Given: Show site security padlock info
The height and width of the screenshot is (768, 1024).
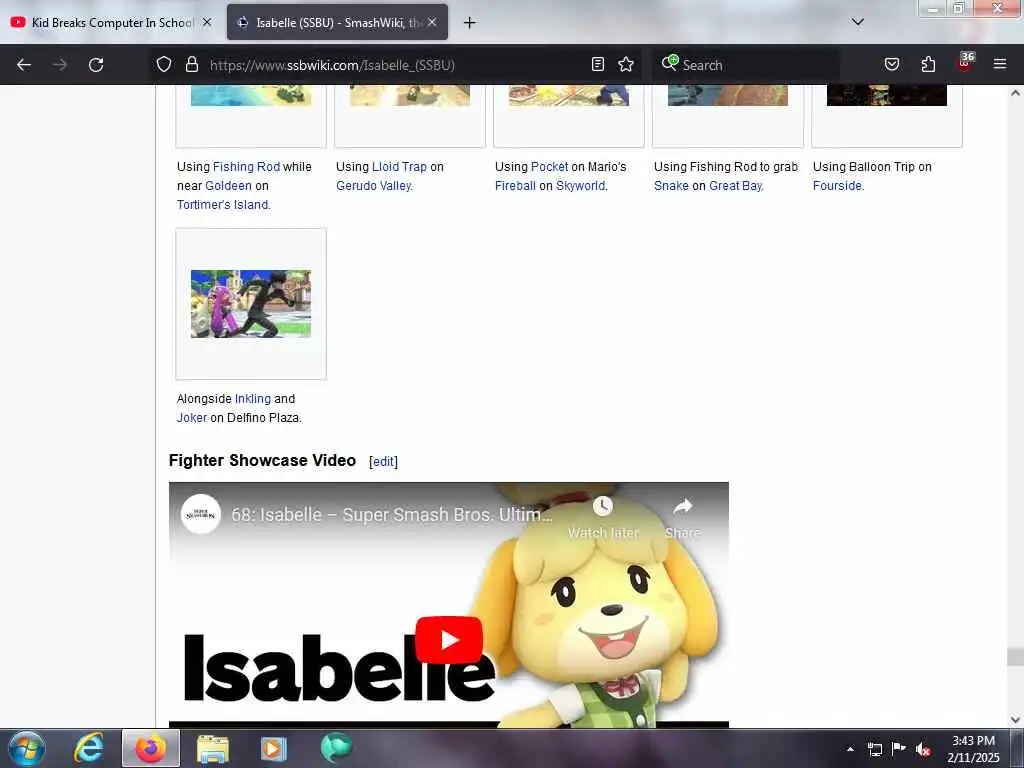Looking at the screenshot, I should point(191,64).
